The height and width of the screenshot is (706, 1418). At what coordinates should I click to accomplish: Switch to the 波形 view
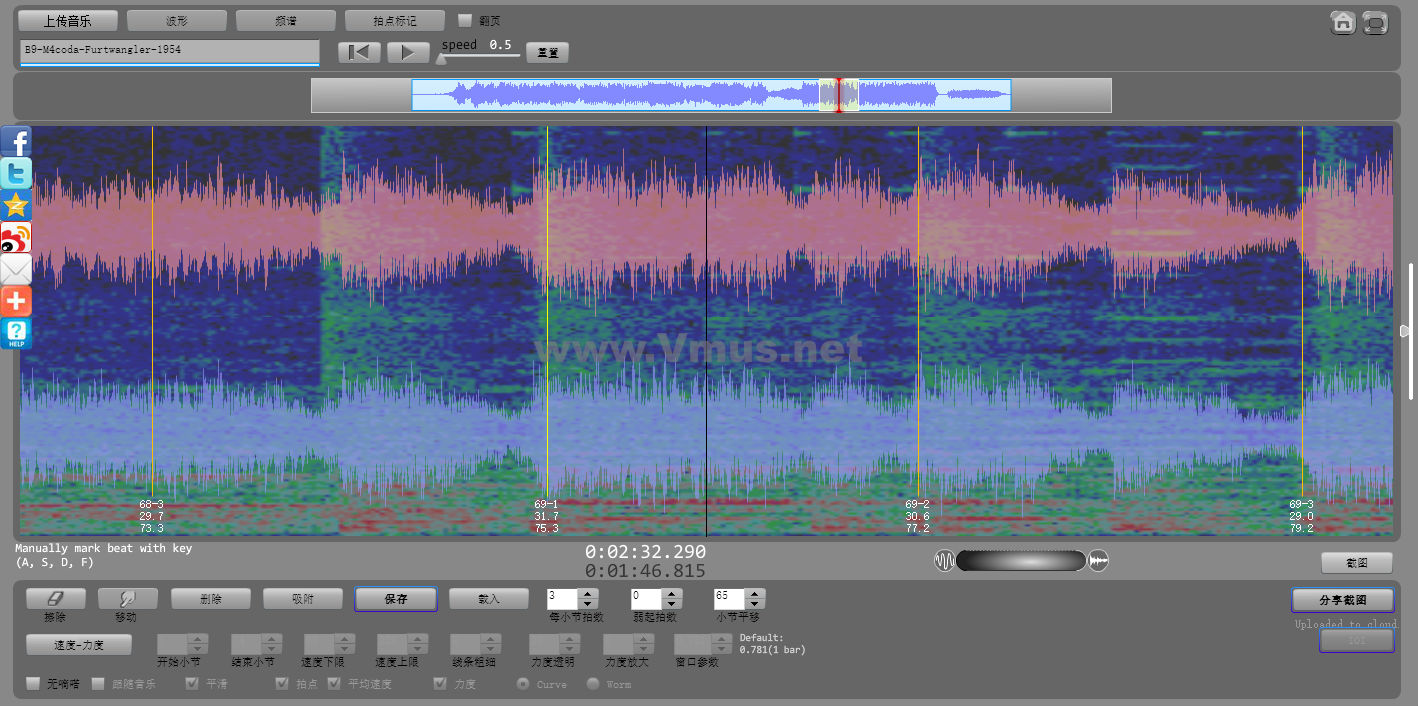(x=177, y=20)
